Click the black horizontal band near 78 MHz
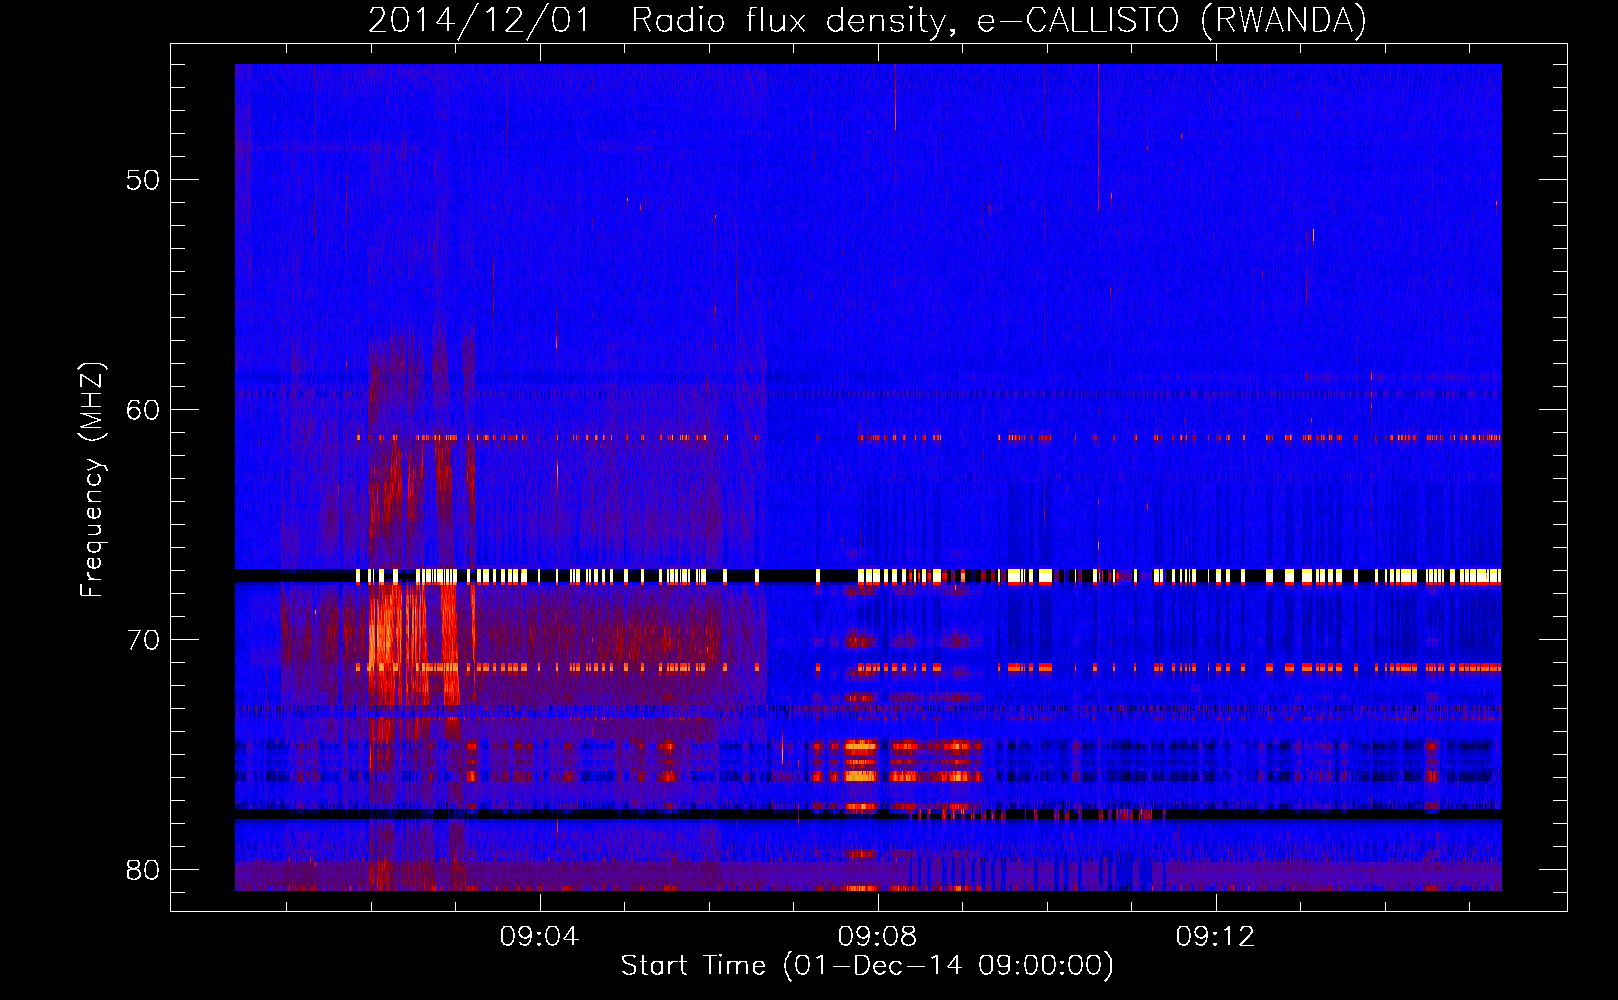The height and width of the screenshot is (1000, 1618). pyautogui.click(x=868, y=815)
